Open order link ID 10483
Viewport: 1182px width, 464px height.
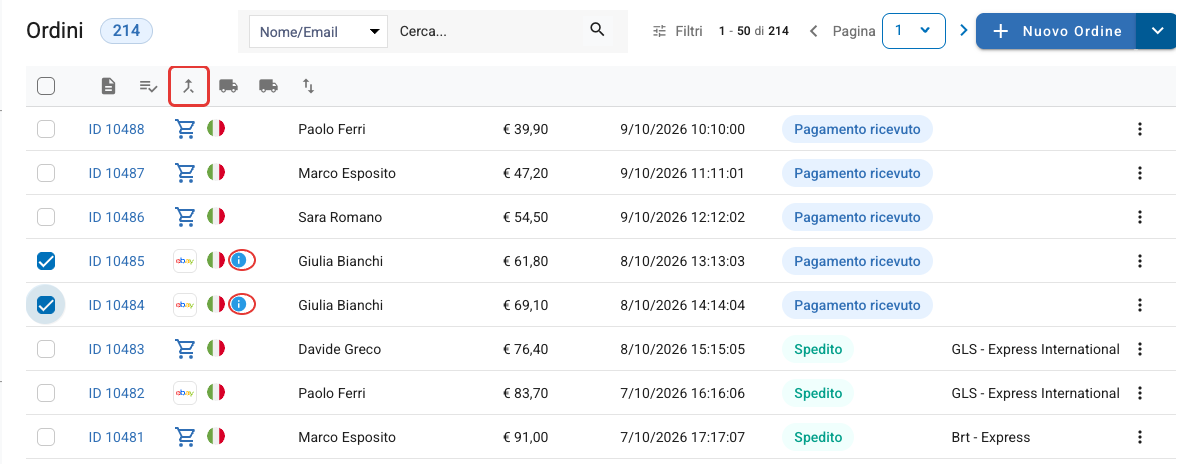pyautogui.click(x=116, y=349)
